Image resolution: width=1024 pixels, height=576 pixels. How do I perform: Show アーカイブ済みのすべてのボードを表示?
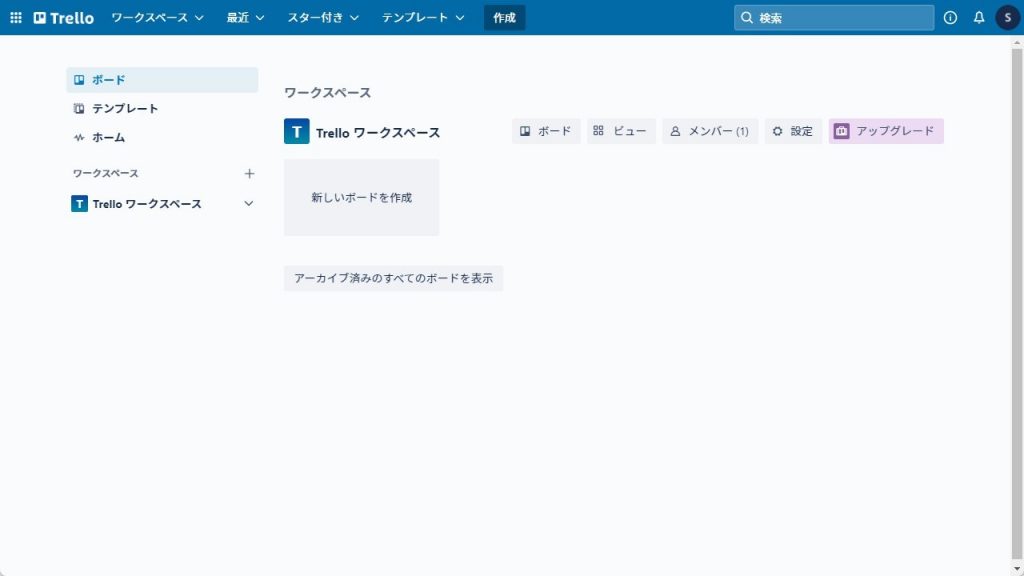pos(393,278)
